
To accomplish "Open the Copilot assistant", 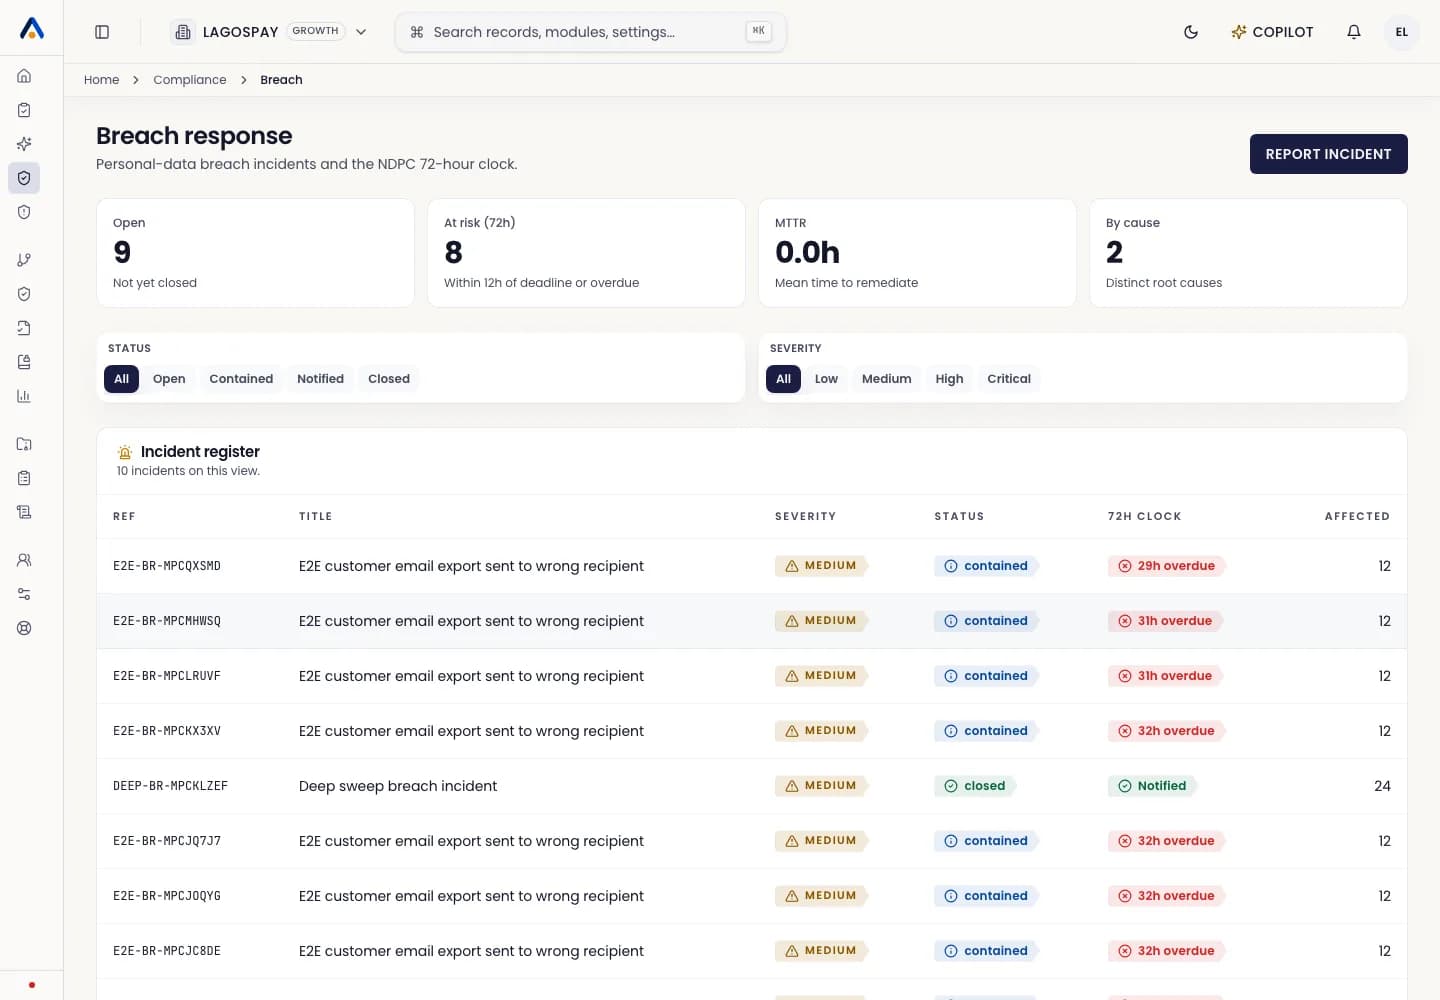I will pos(1272,32).
